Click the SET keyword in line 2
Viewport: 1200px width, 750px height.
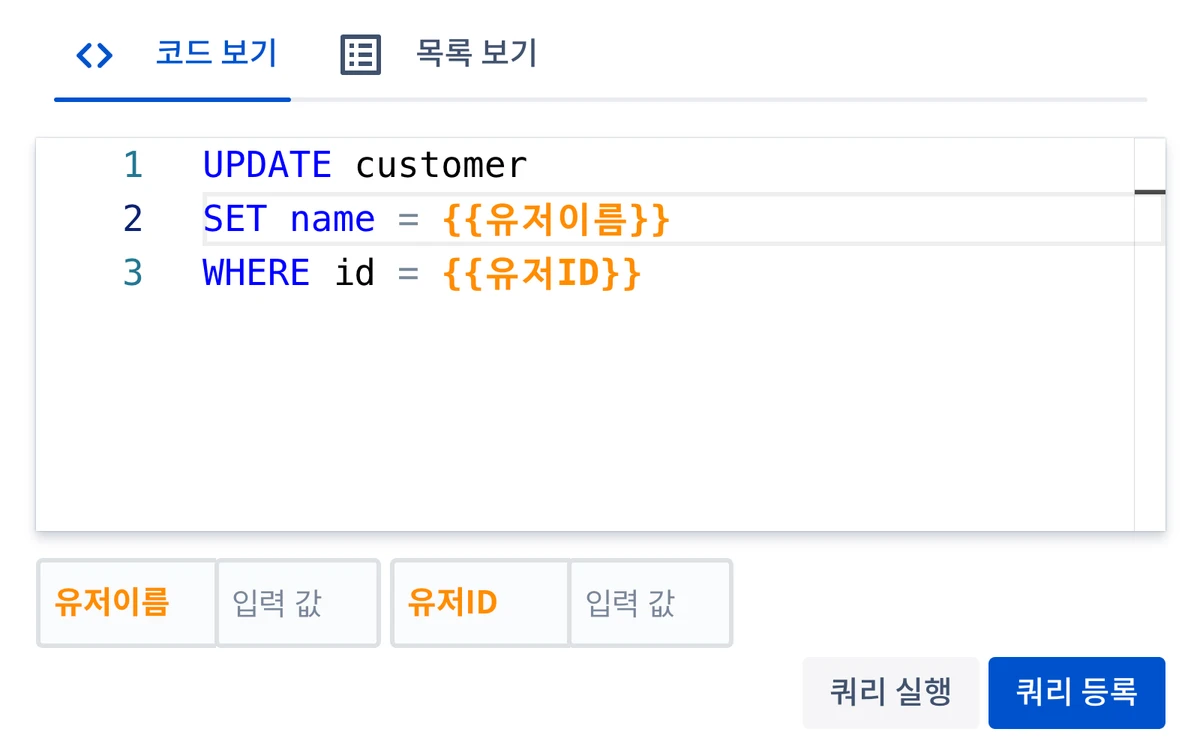click(x=235, y=219)
